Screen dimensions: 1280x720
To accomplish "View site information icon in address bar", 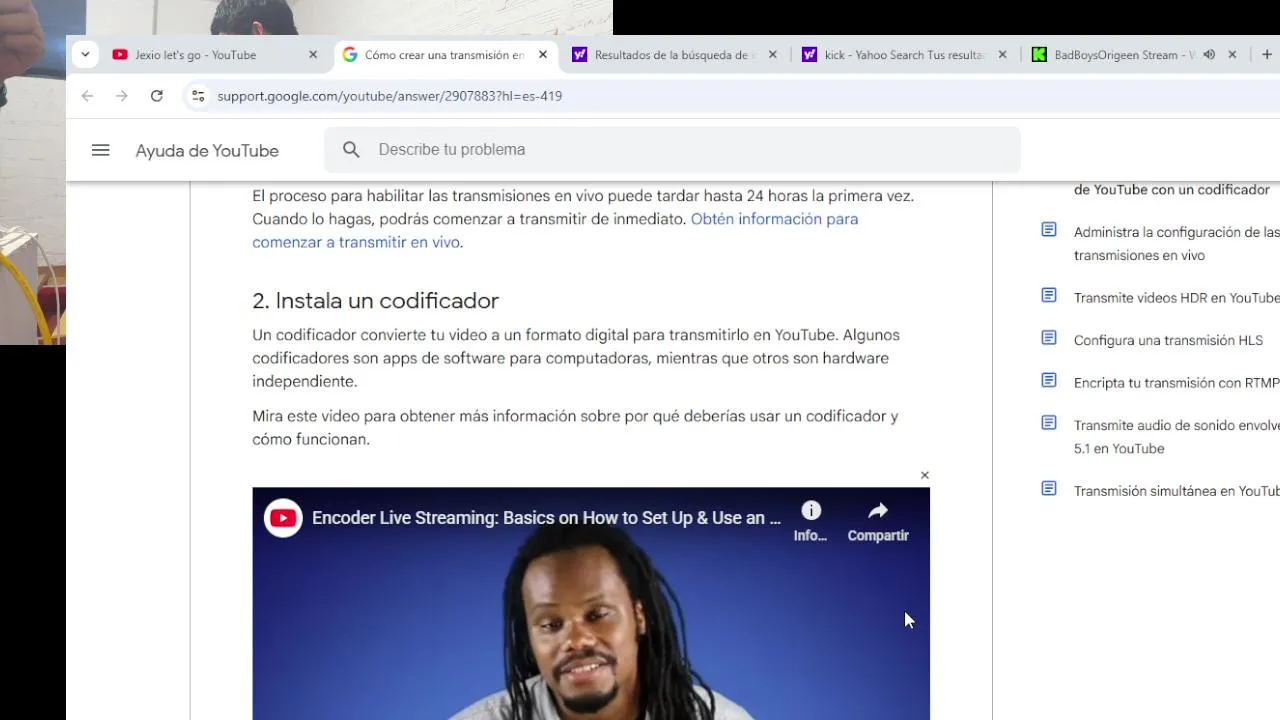I will click(198, 96).
